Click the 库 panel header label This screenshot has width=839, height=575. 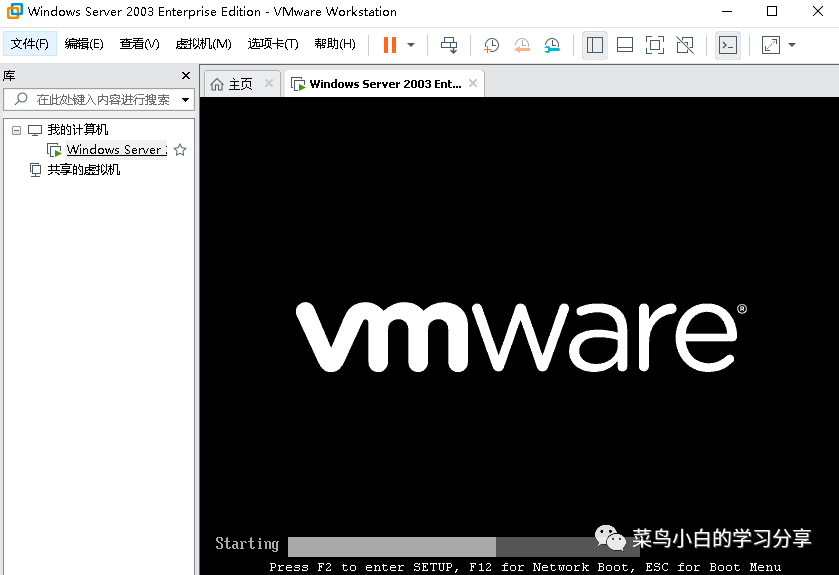[9, 76]
